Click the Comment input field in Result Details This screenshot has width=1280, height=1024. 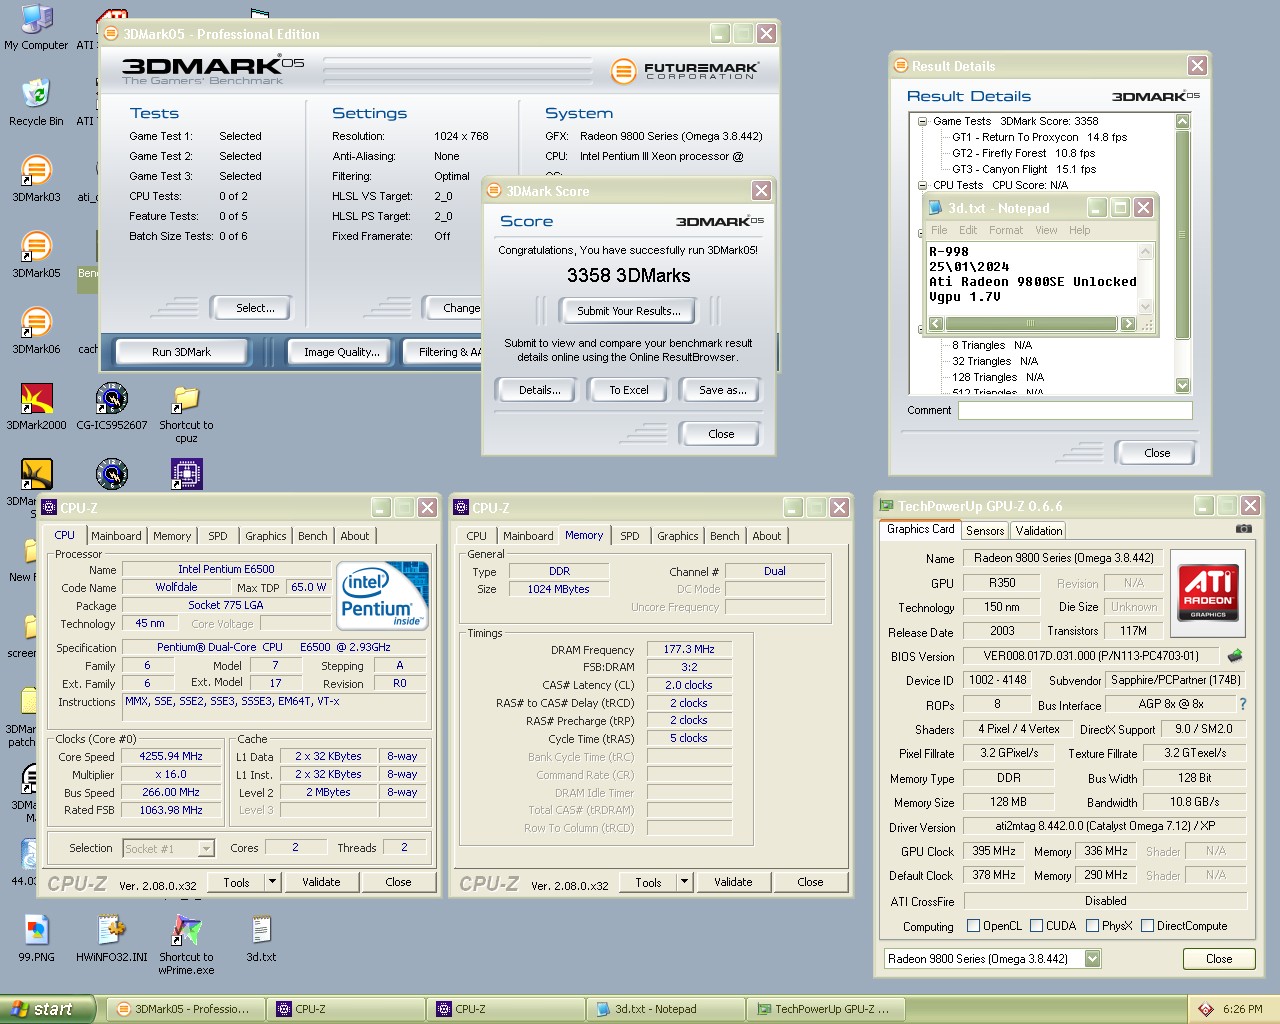tap(1075, 410)
